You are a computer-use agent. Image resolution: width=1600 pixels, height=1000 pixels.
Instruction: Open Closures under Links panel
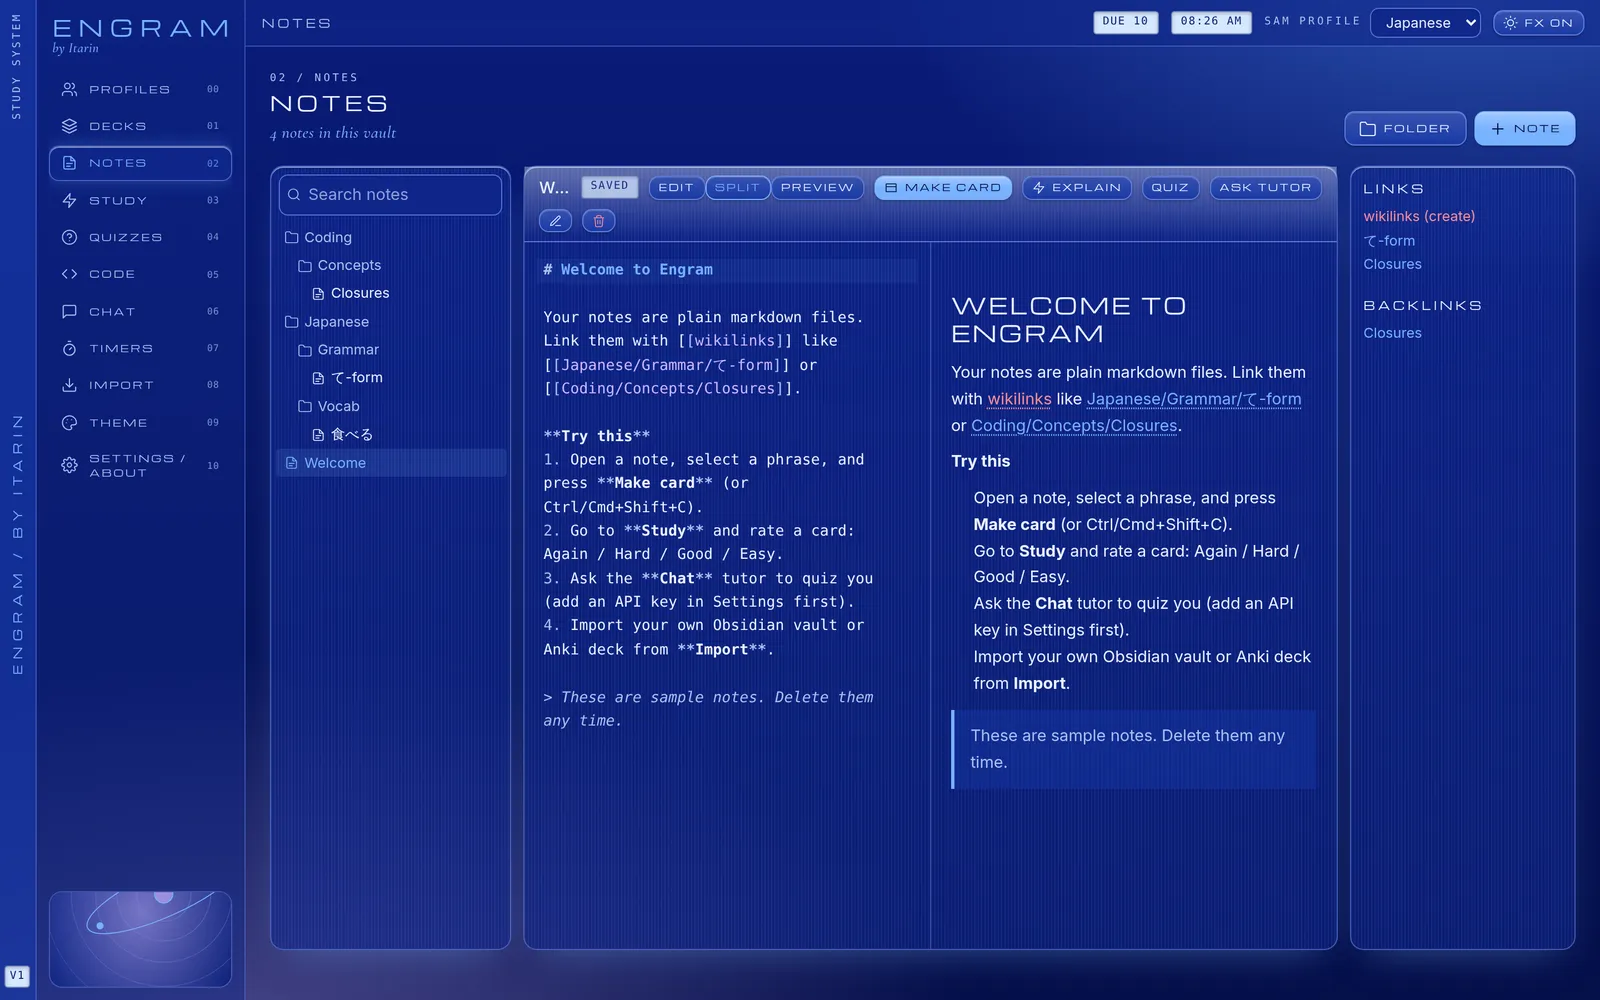coord(1392,264)
